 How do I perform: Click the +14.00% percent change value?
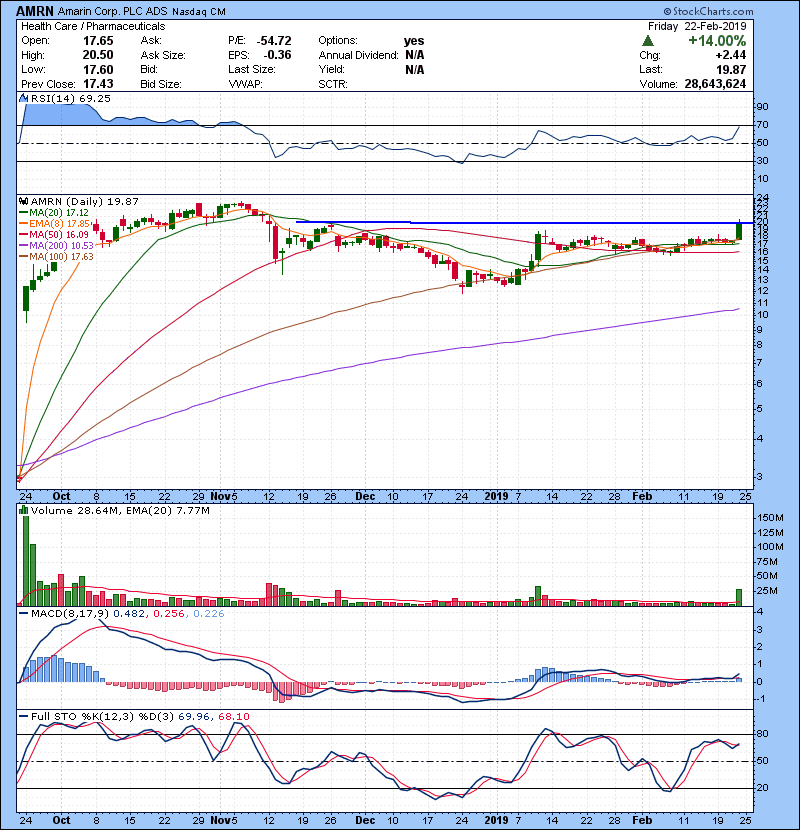point(717,41)
